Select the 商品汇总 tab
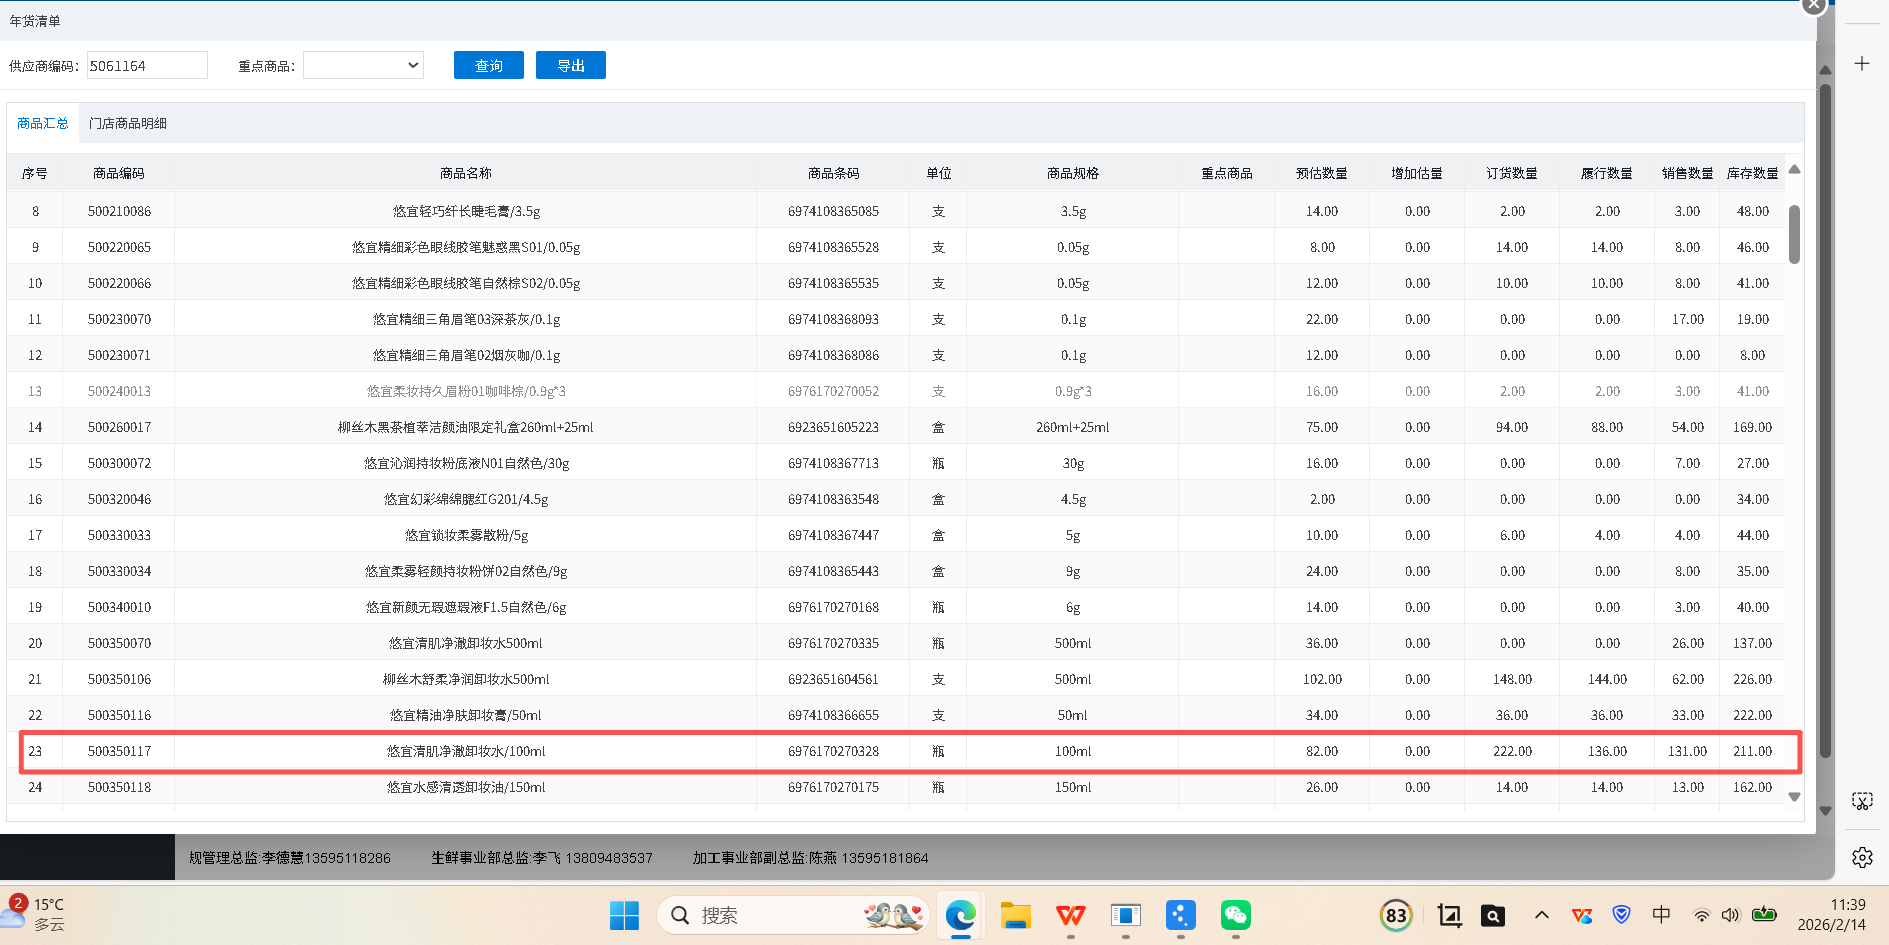Image resolution: width=1889 pixels, height=945 pixels. point(43,123)
